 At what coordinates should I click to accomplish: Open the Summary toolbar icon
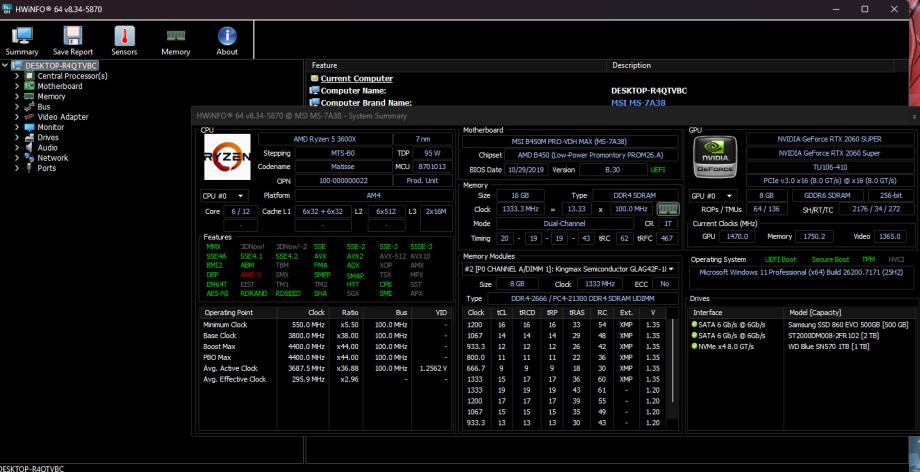click(21, 38)
